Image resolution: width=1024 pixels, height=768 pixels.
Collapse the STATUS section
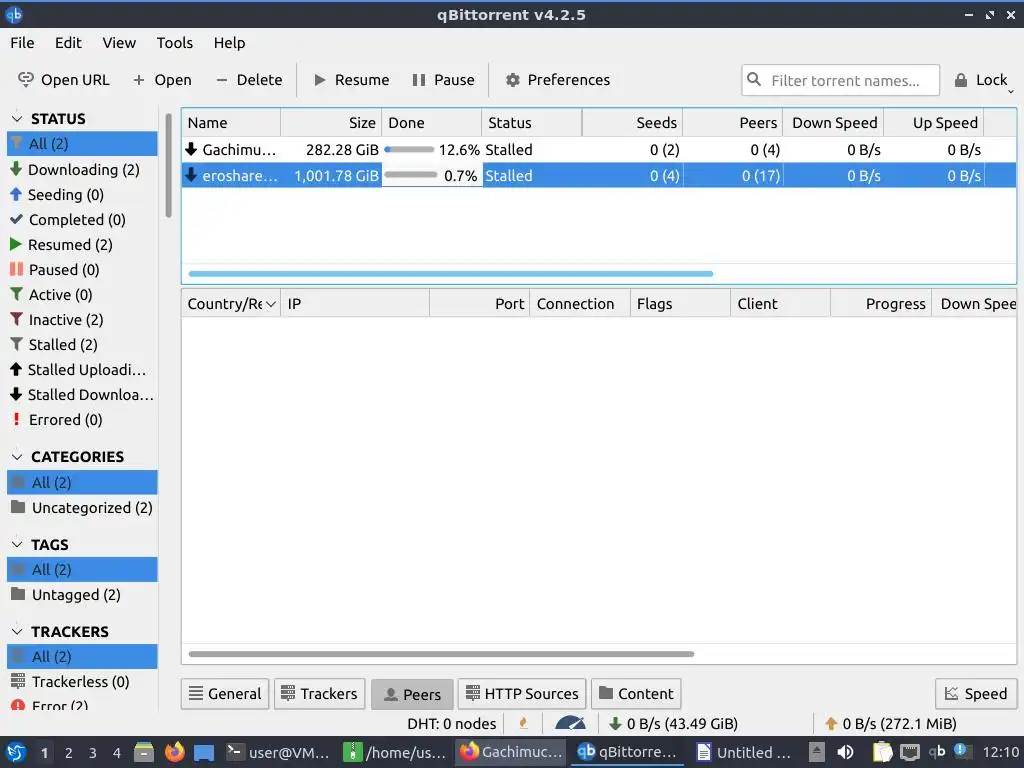pyautogui.click(x=17, y=118)
